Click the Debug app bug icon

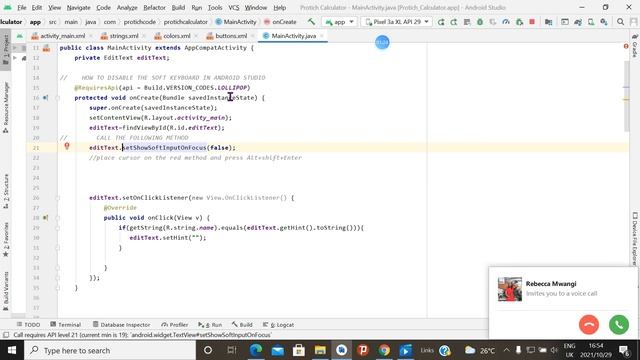tap(480, 22)
